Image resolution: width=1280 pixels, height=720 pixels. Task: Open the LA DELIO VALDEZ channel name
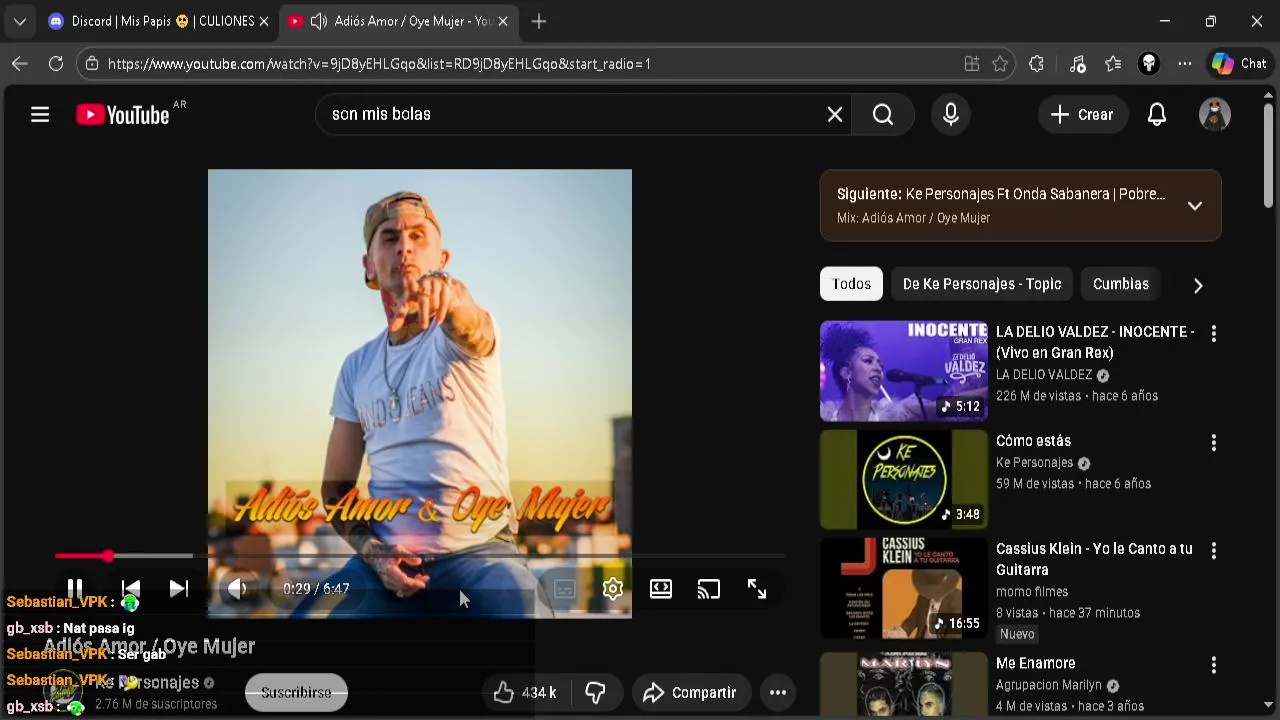click(x=1044, y=375)
